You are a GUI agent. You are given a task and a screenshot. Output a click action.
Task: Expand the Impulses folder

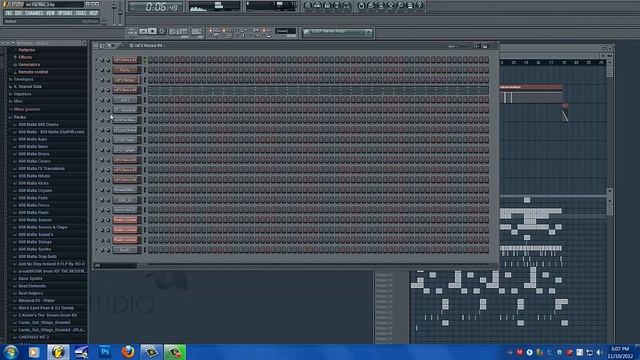[x=22, y=94]
